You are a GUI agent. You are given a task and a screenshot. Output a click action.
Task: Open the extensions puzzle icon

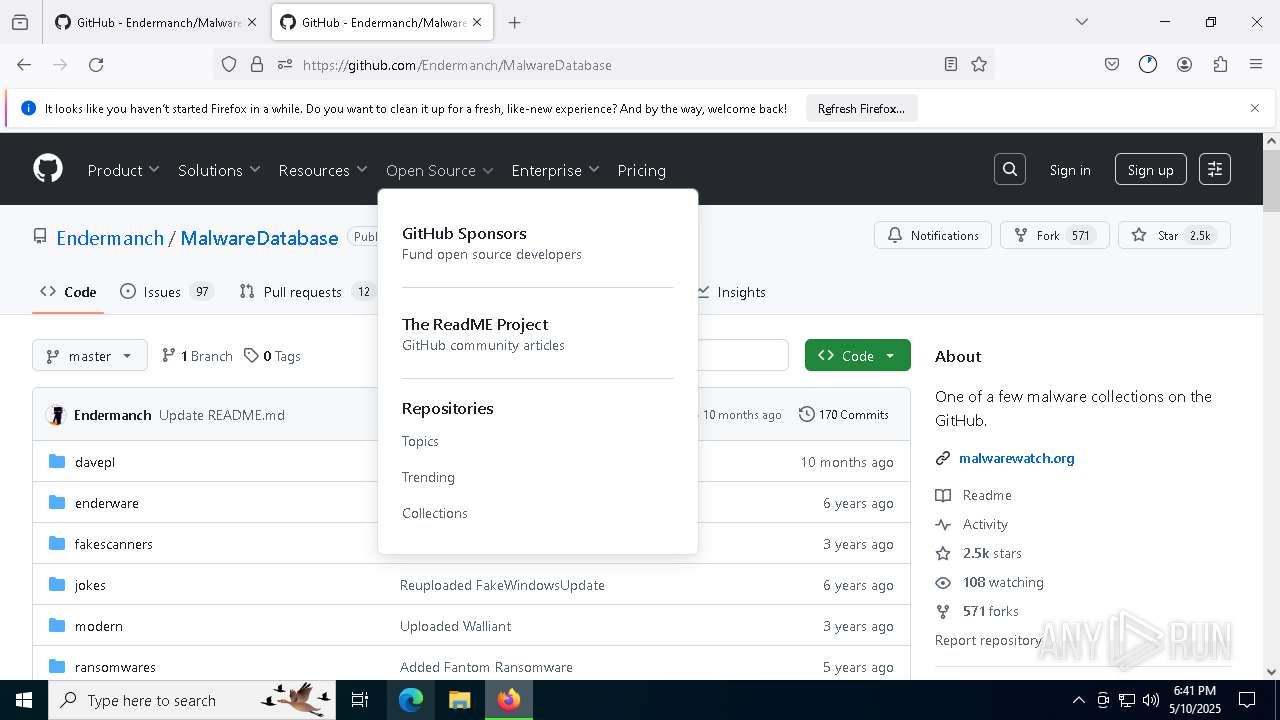click(x=1220, y=64)
